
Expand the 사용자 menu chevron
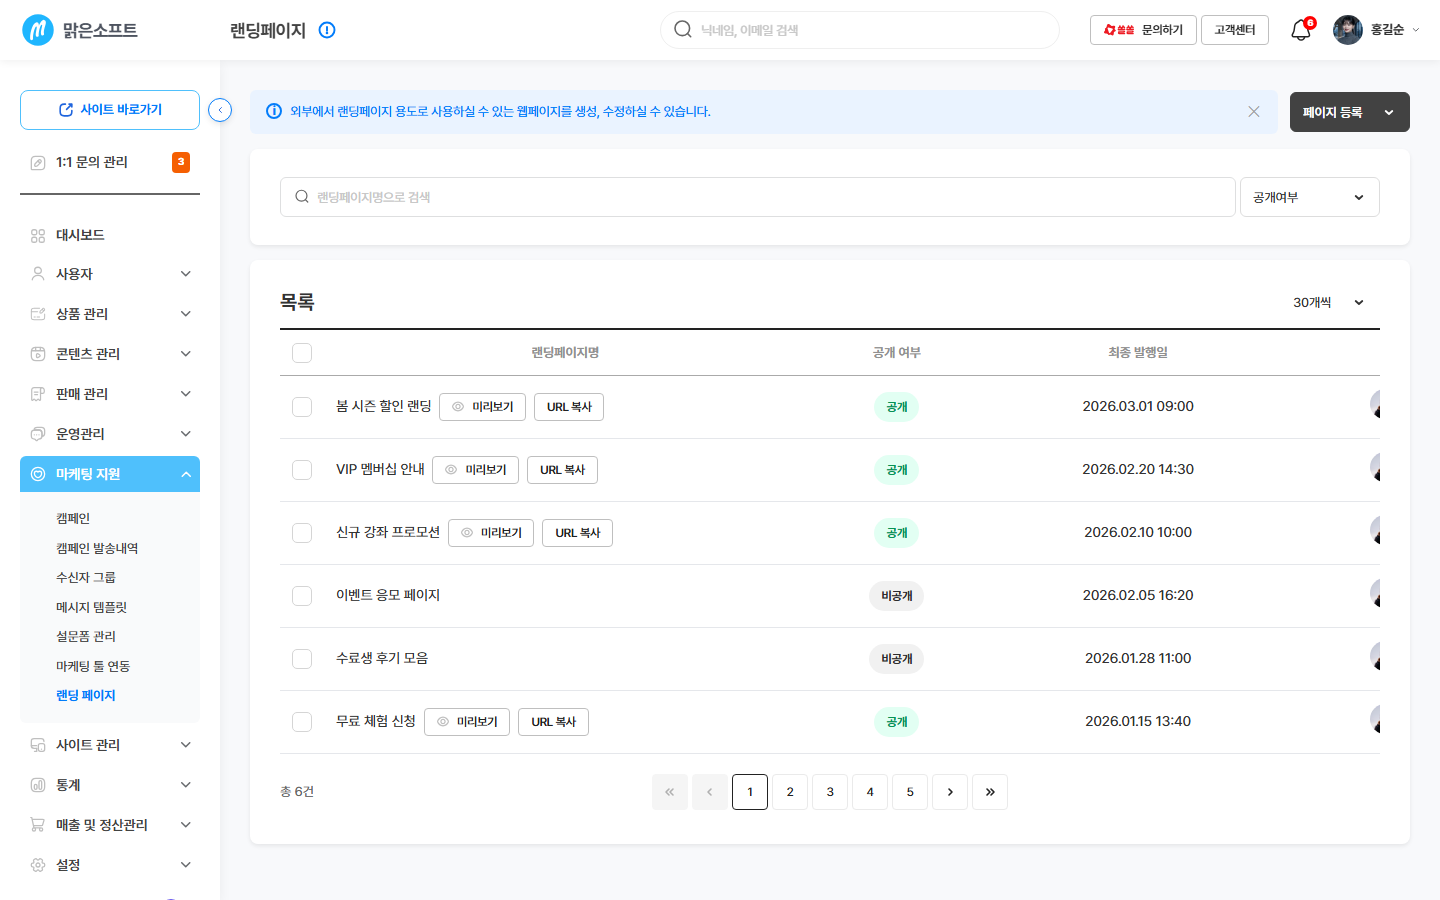(186, 274)
